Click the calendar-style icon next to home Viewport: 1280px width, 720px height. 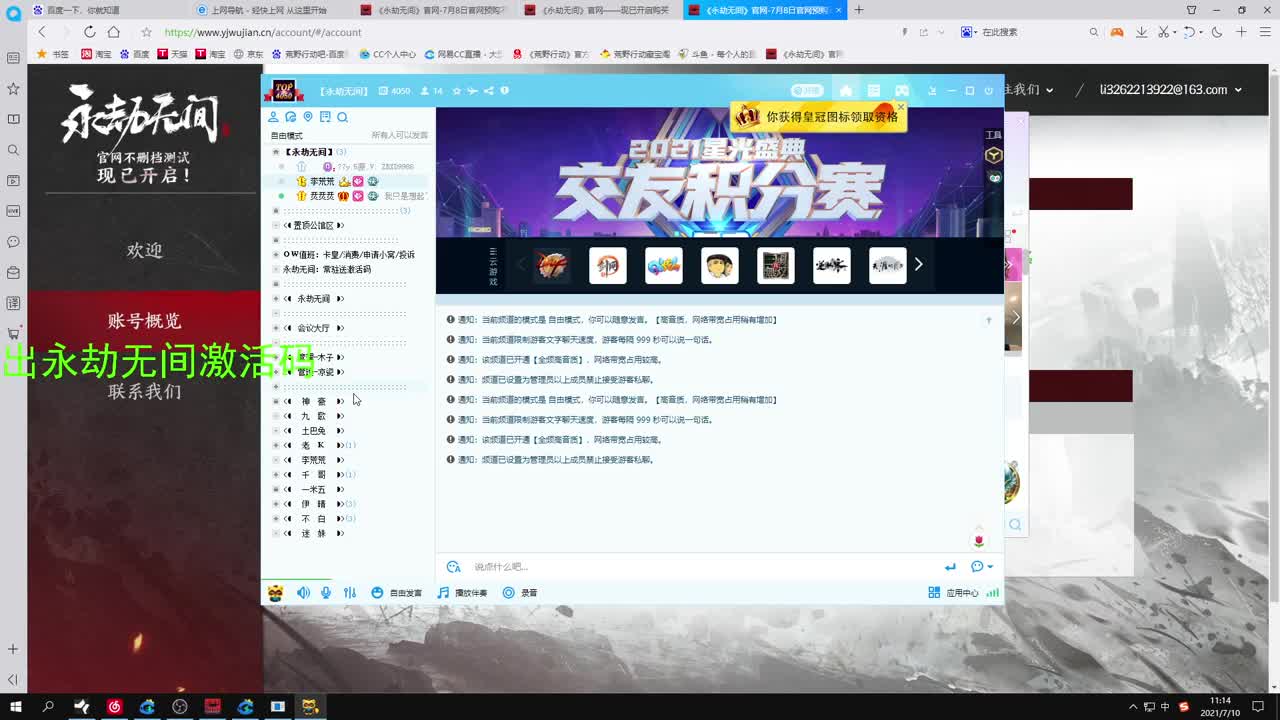coord(874,91)
